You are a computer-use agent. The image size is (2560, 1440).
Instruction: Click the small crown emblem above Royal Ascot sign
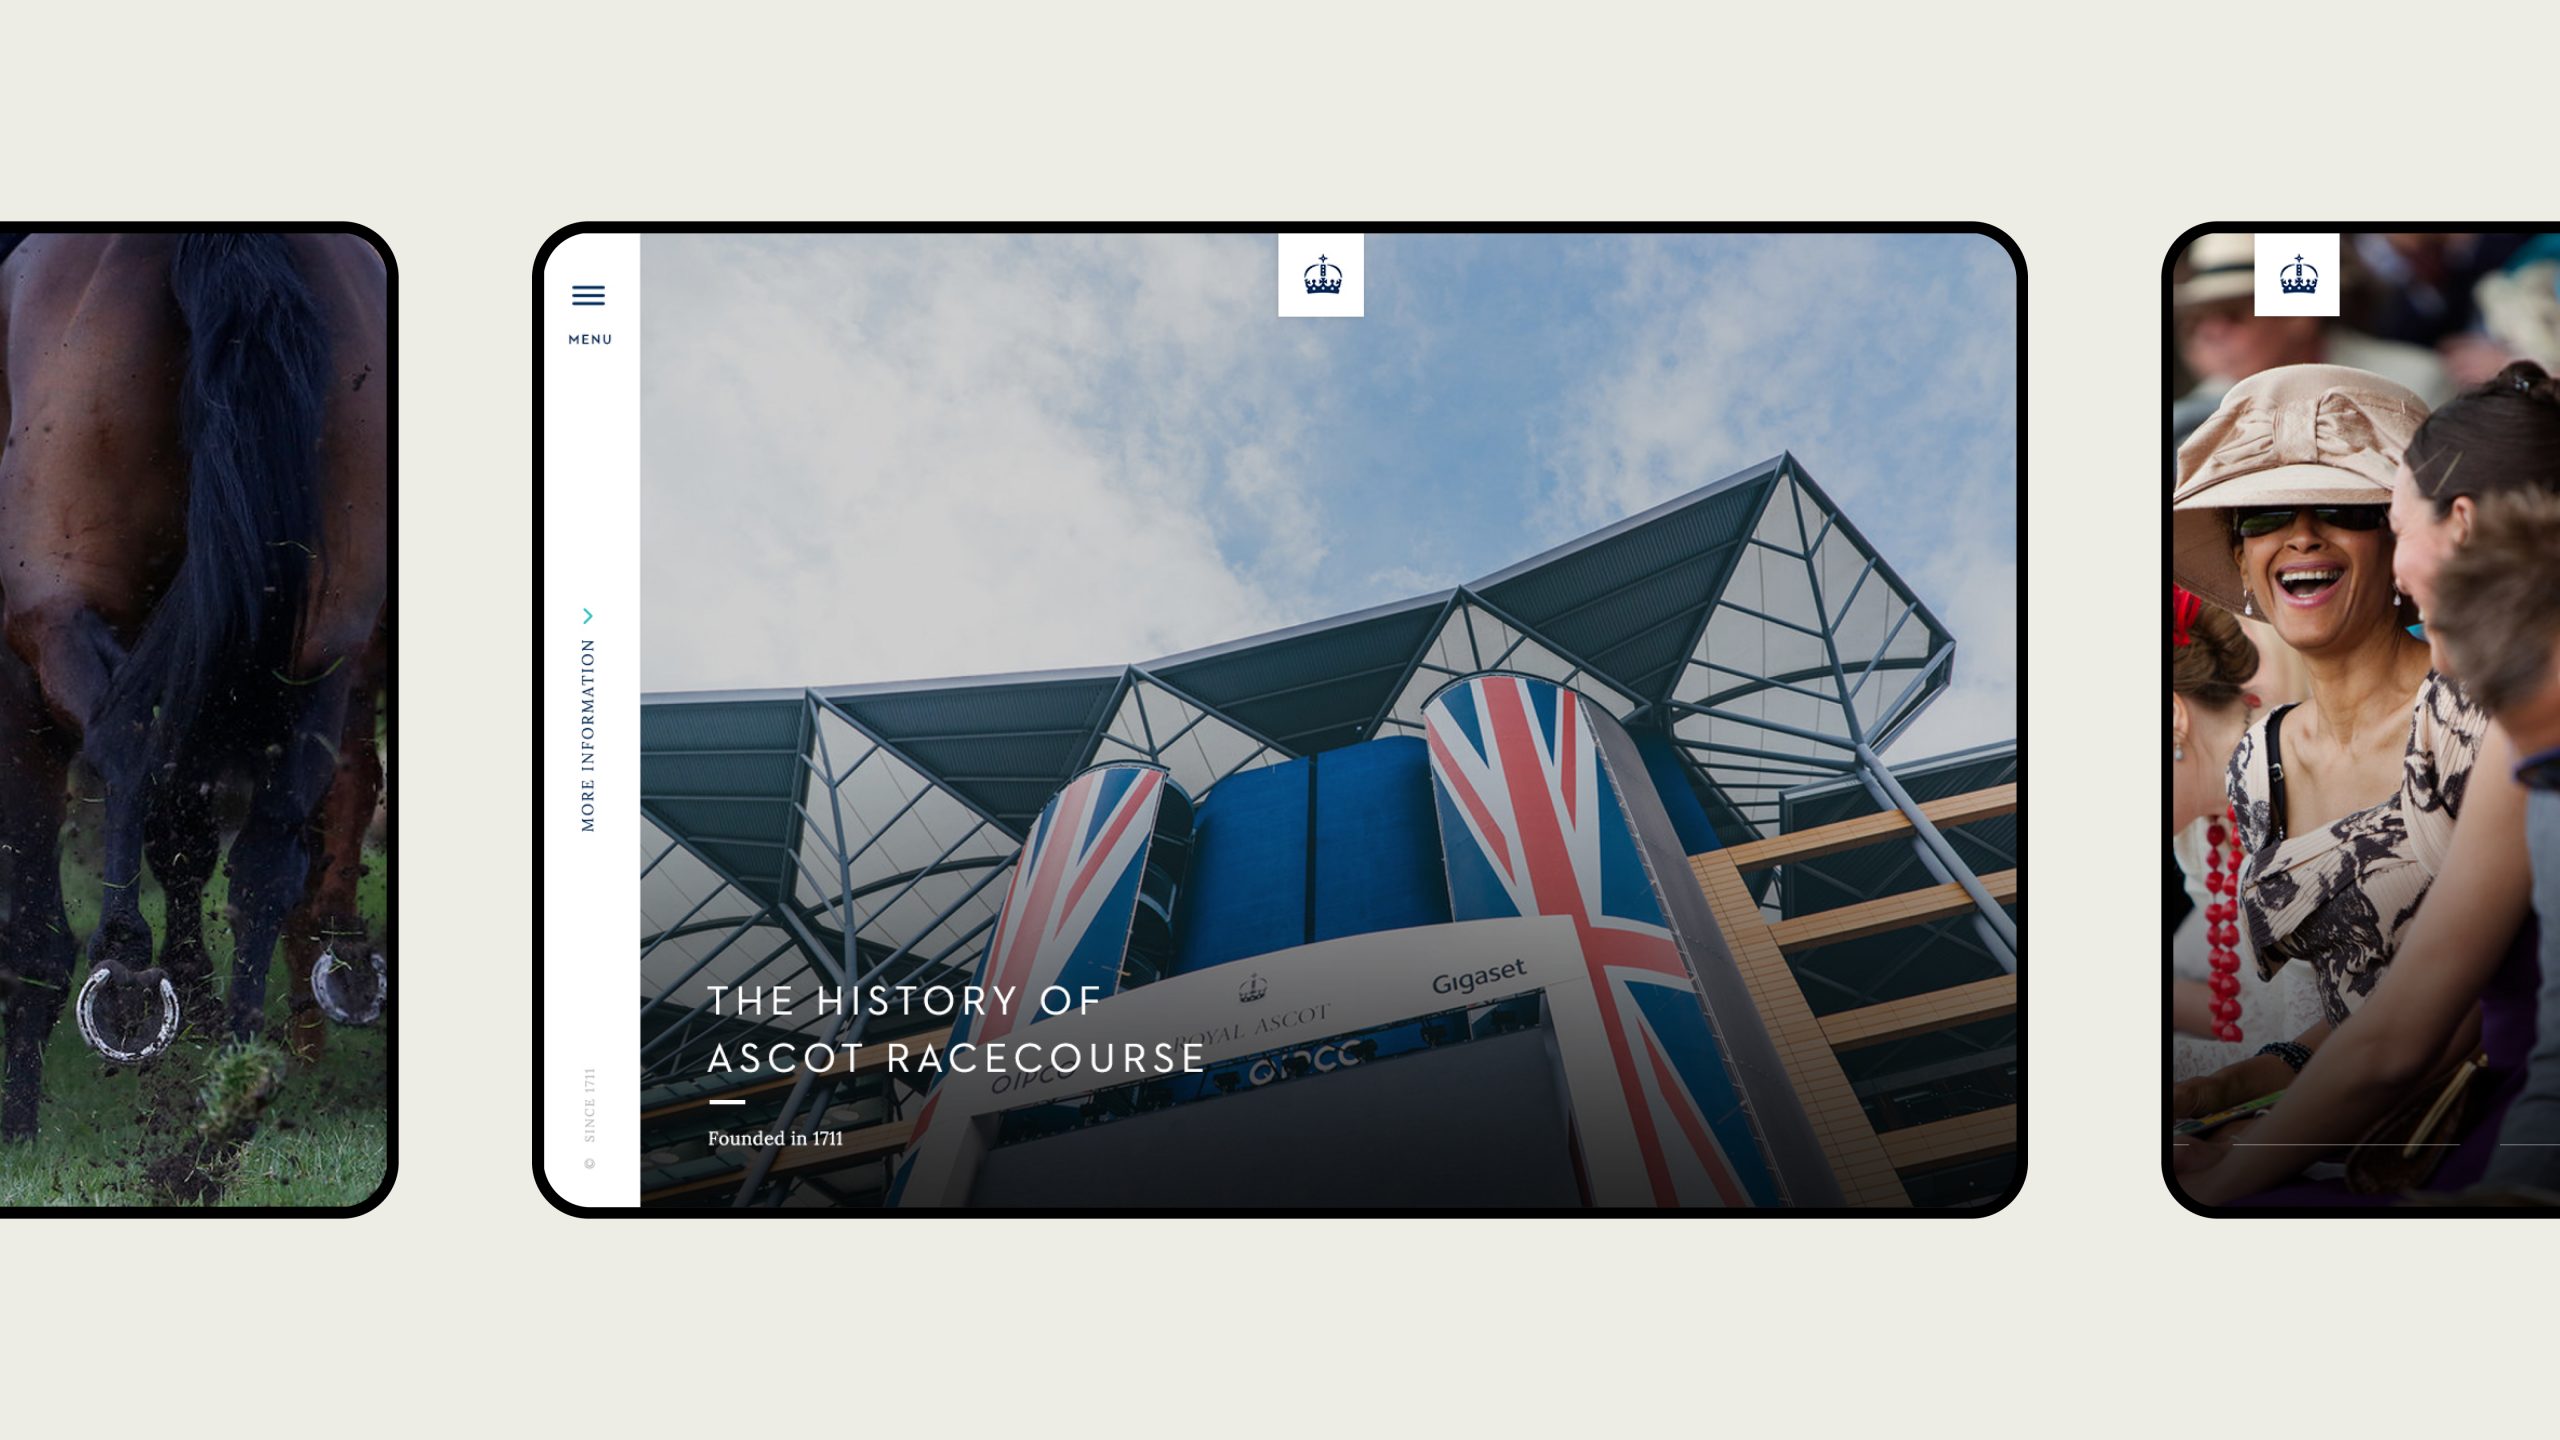[x=1253, y=987]
